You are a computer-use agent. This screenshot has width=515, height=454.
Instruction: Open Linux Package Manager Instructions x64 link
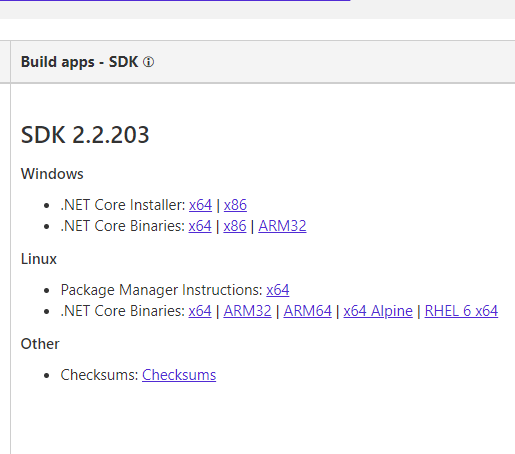pos(278,290)
